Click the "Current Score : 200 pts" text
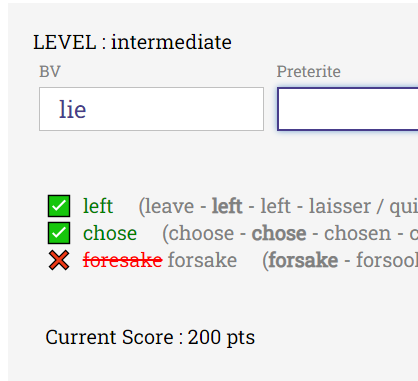Screen dimensions: 418x381 pyautogui.click(x=150, y=337)
